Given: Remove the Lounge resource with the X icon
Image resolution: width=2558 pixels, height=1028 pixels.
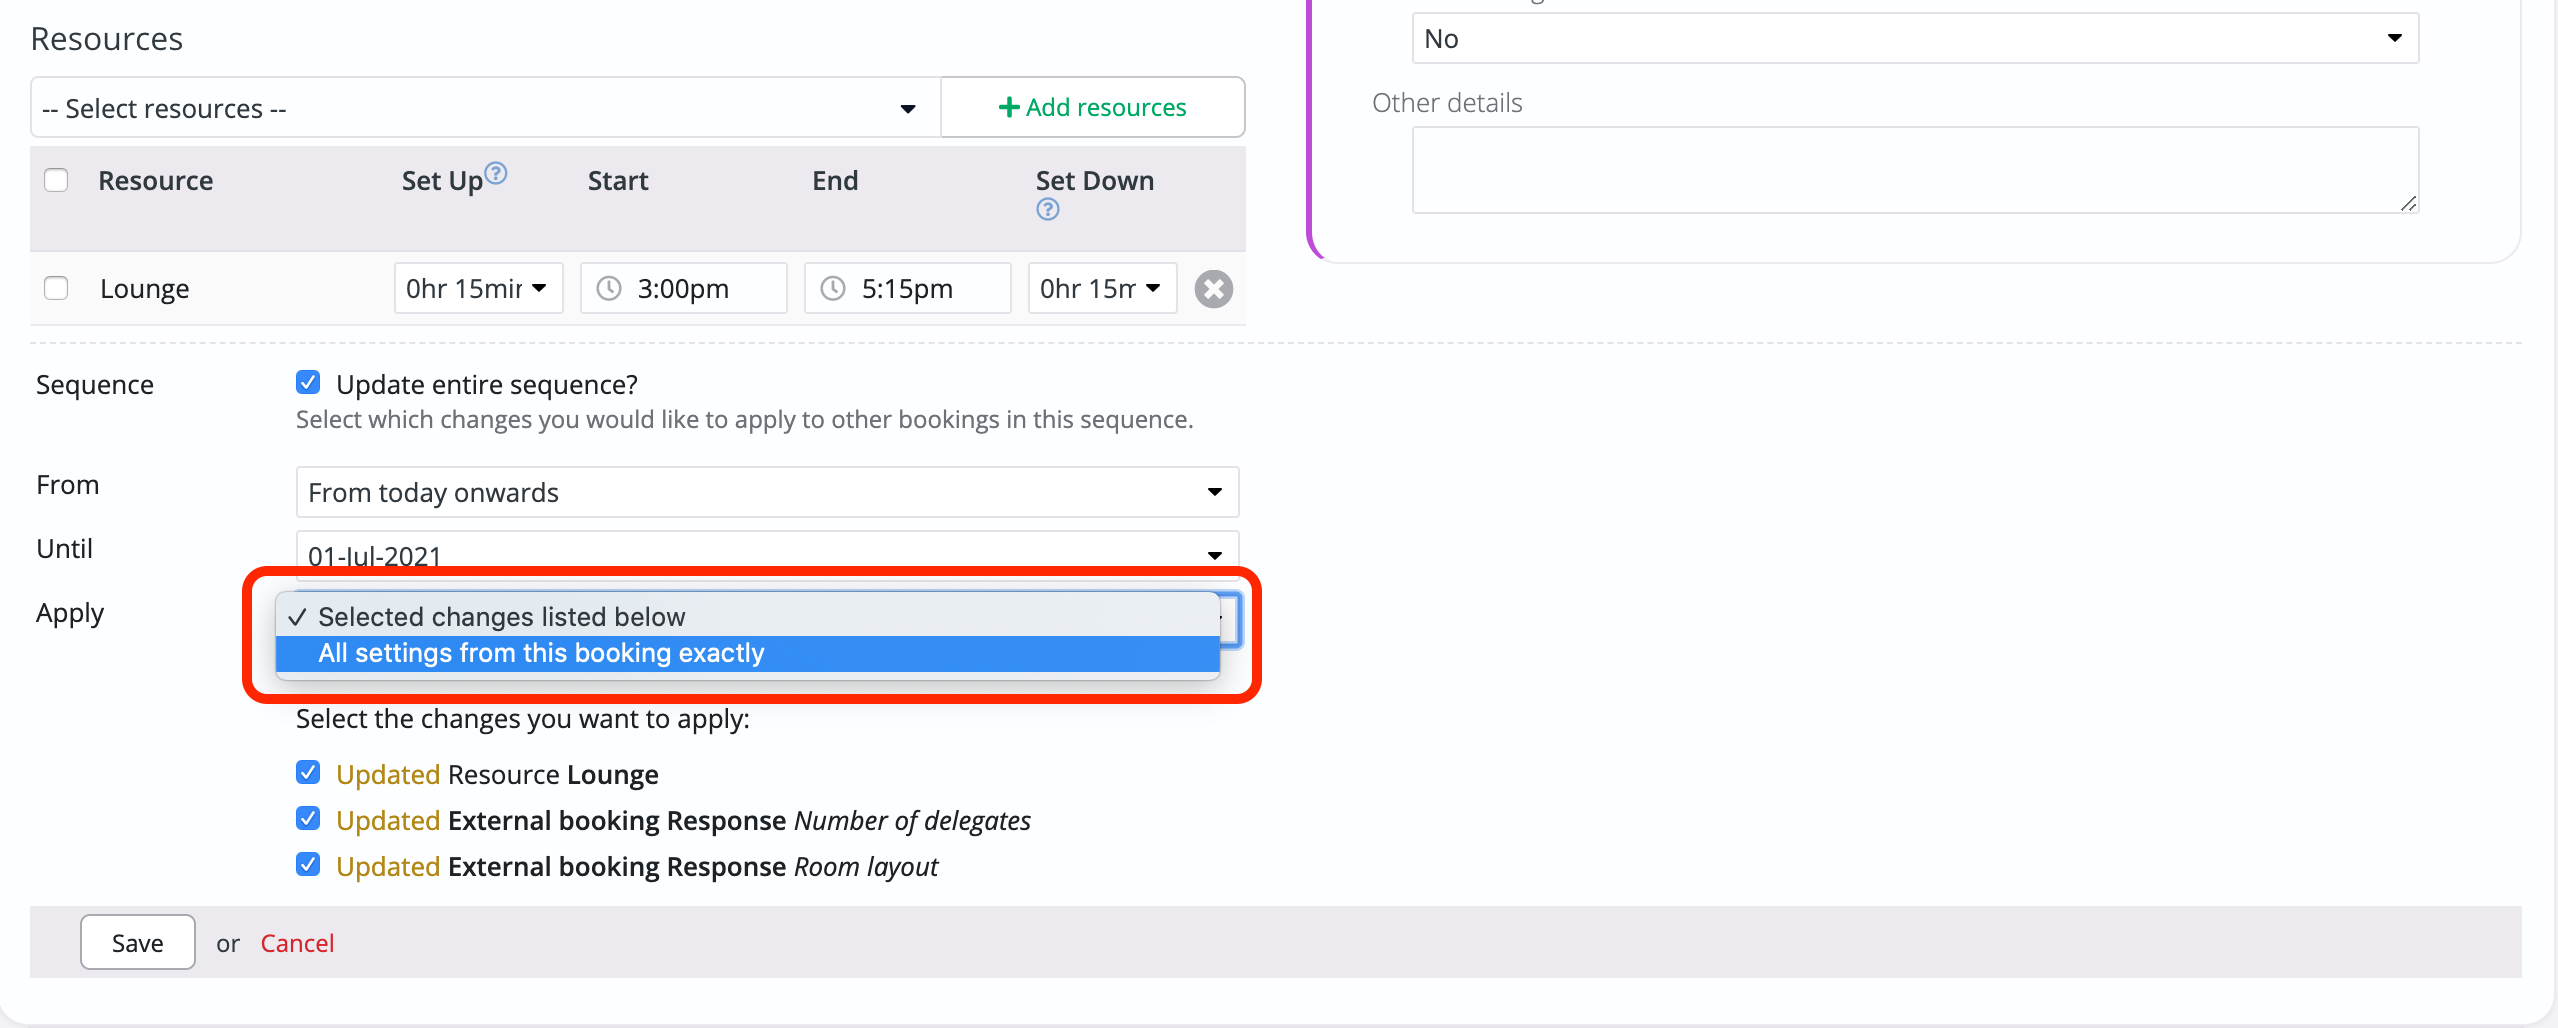Looking at the screenshot, I should pyautogui.click(x=1212, y=289).
